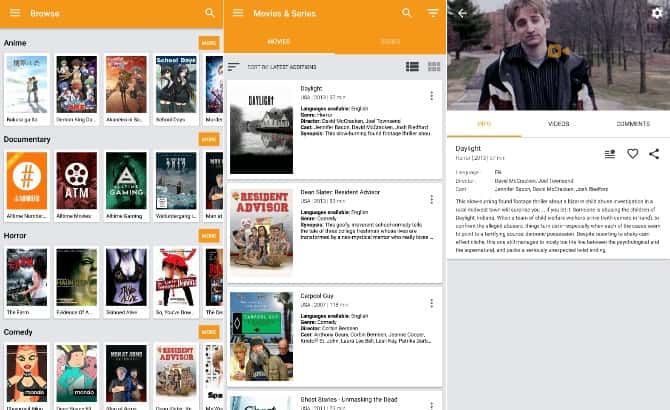Image resolution: width=670 pixels, height=410 pixels.
Task: Tap More button for Documentary category
Action: [x=209, y=140]
